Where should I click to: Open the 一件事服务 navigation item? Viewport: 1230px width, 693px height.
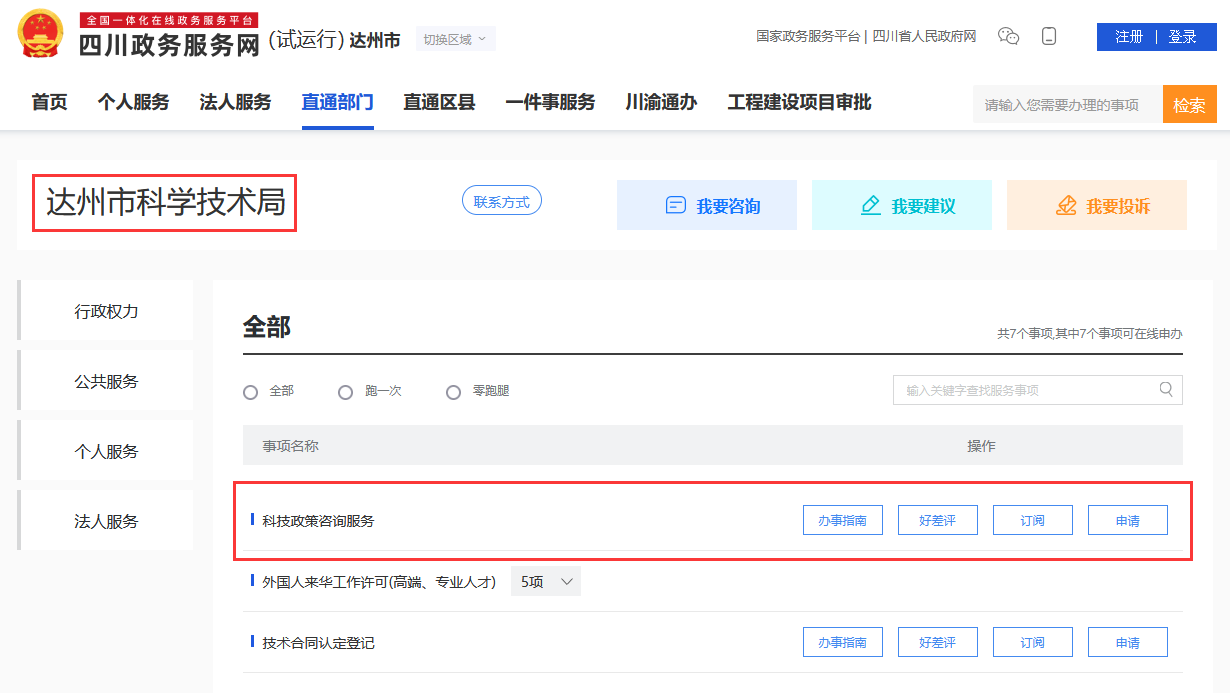click(550, 102)
